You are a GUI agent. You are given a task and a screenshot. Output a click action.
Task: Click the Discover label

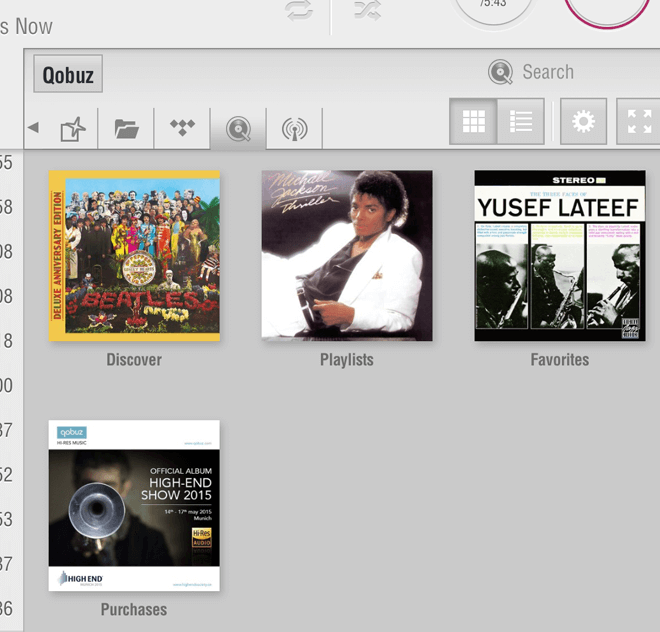pos(134,360)
